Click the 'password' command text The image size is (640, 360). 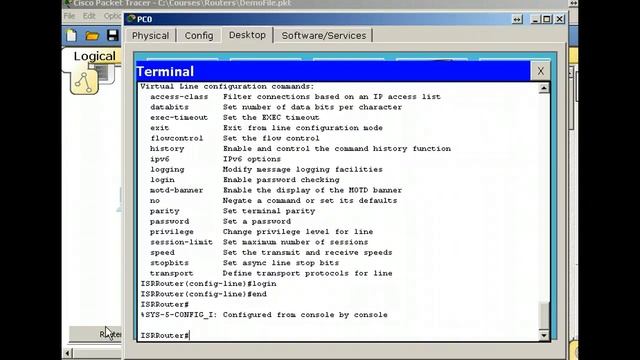point(169,221)
